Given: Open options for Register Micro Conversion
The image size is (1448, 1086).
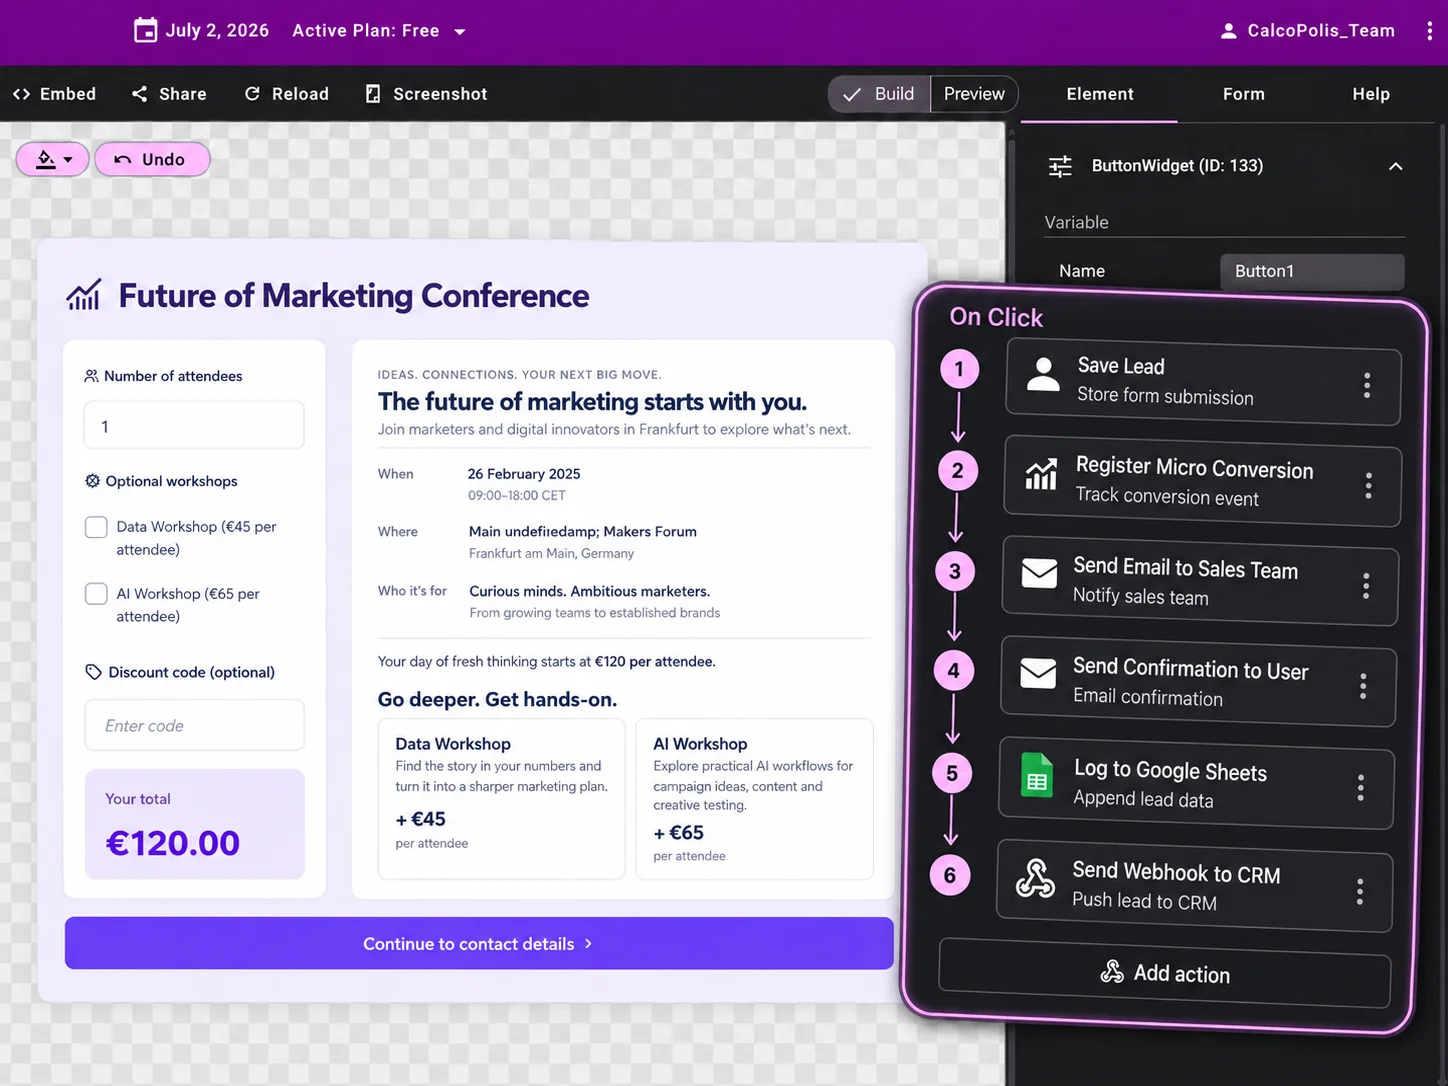Looking at the screenshot, I should (x=1368, y=486).
